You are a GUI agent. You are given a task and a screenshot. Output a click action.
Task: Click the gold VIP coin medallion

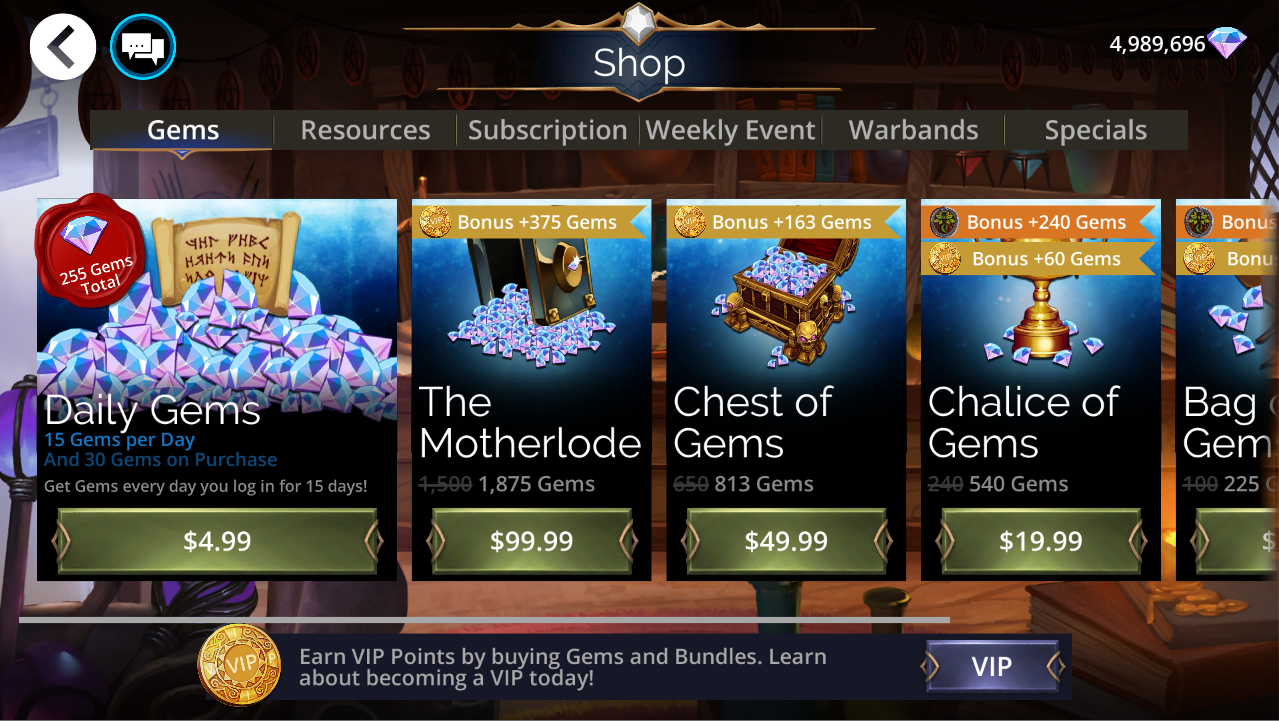pyautogui.click(x=240, y=666)
